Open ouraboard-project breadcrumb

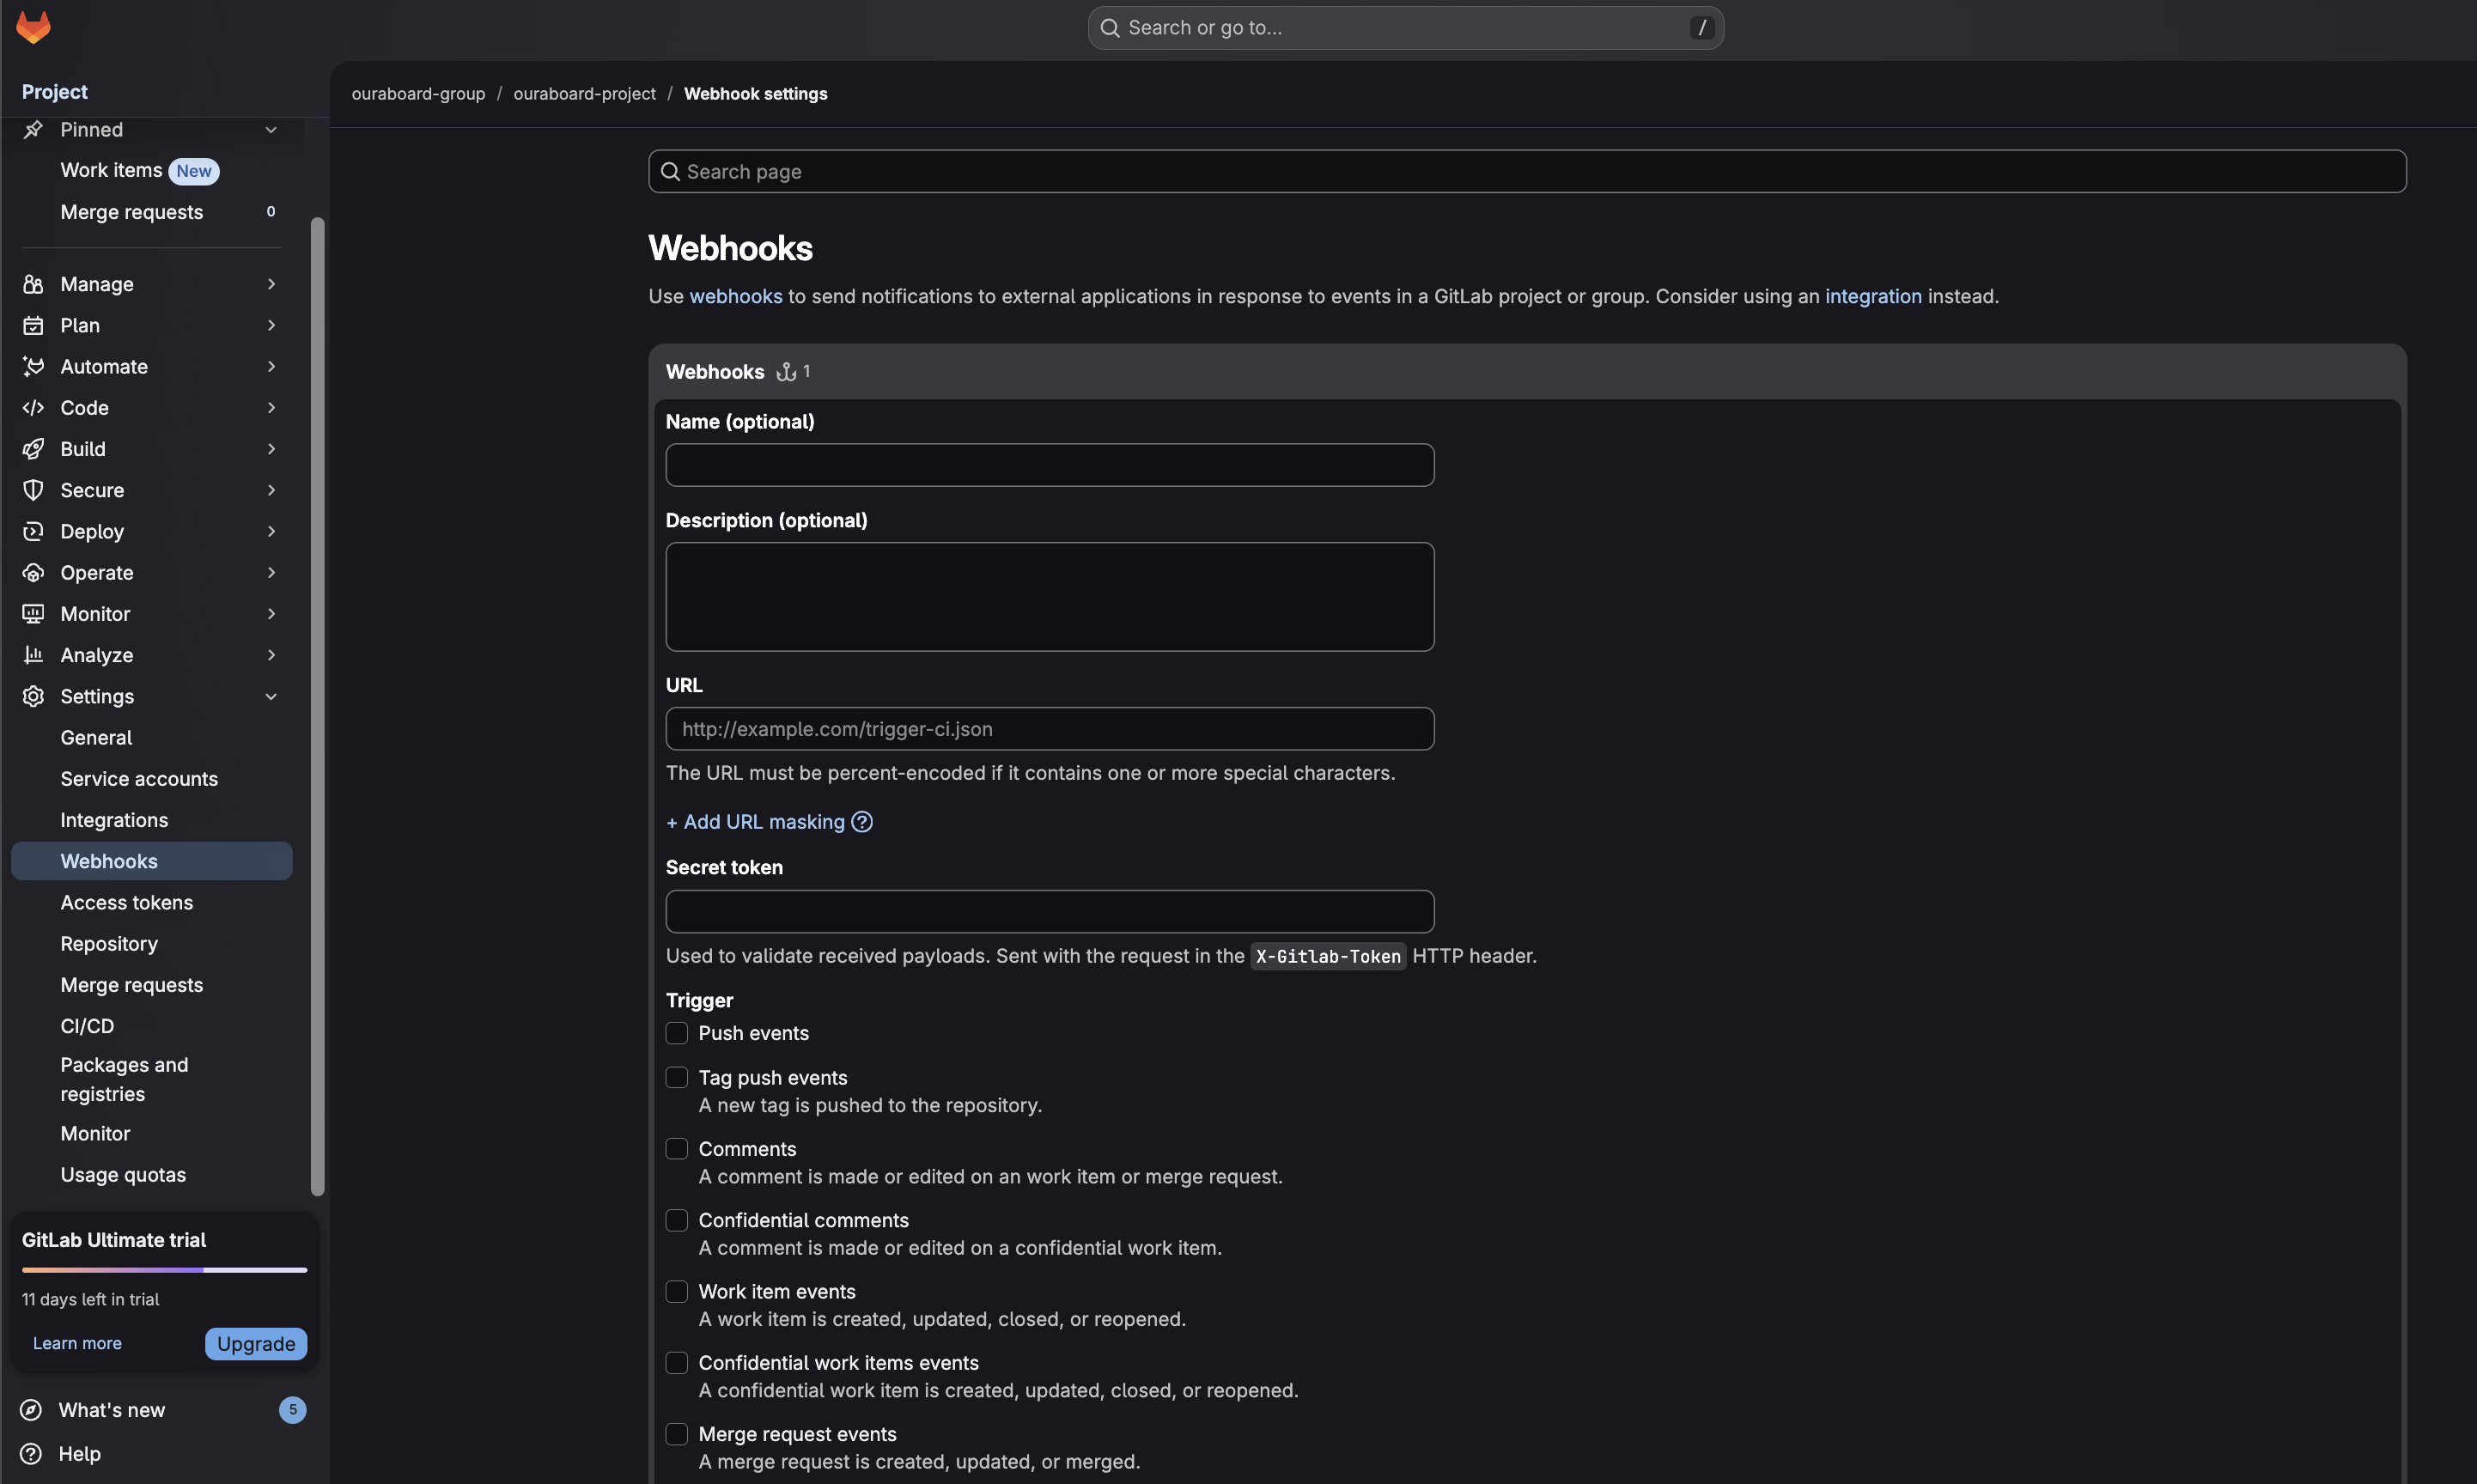point(584,94)
